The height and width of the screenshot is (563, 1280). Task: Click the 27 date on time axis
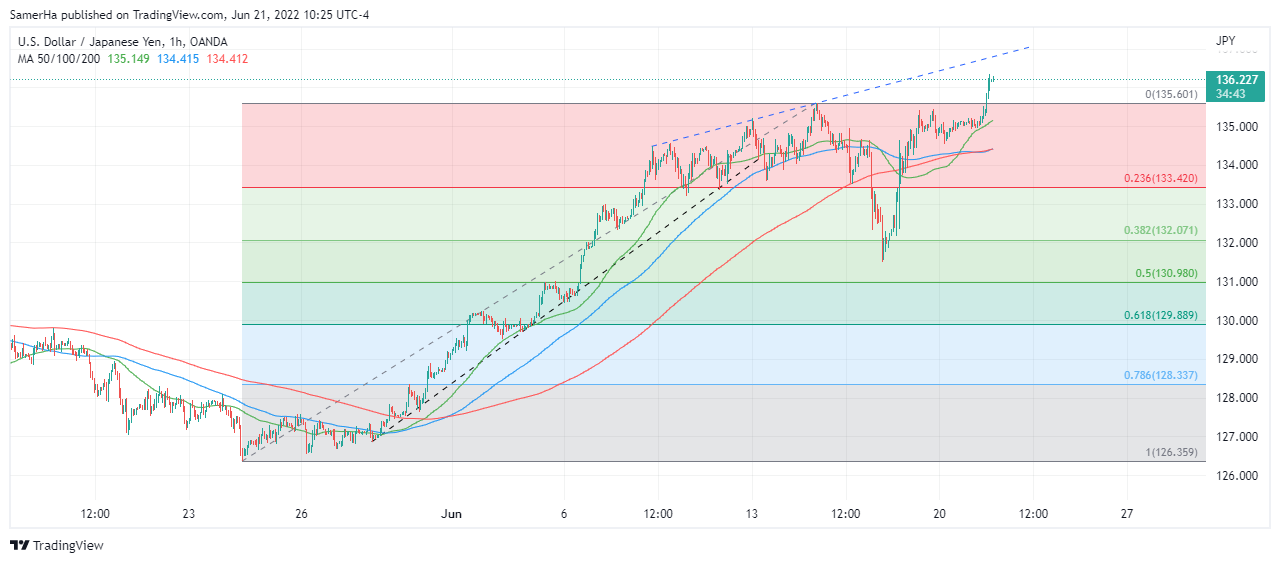1127,514
